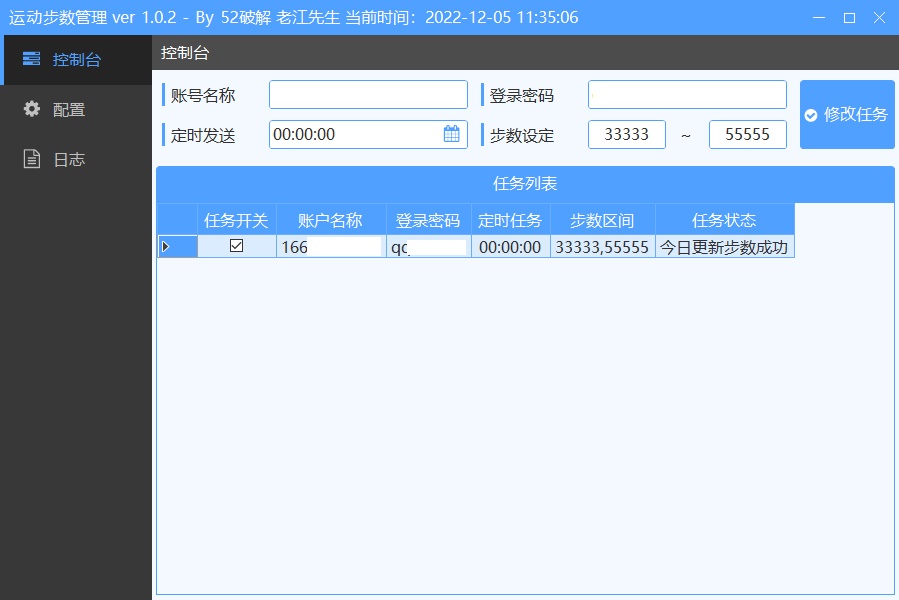This screenshot has height=600, width=899.
Task: Click the server icon beside 控制台
Action: click(31, 59)
